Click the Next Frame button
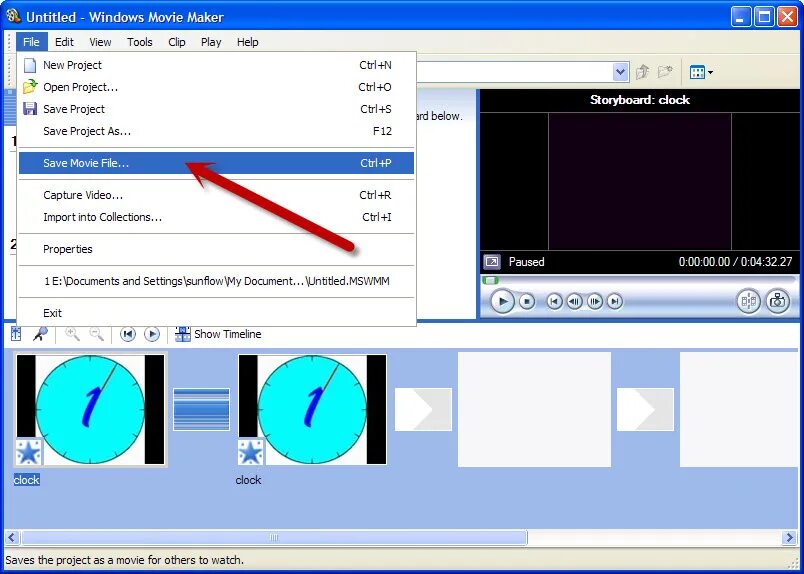The image size is (804, 574). 595,301
